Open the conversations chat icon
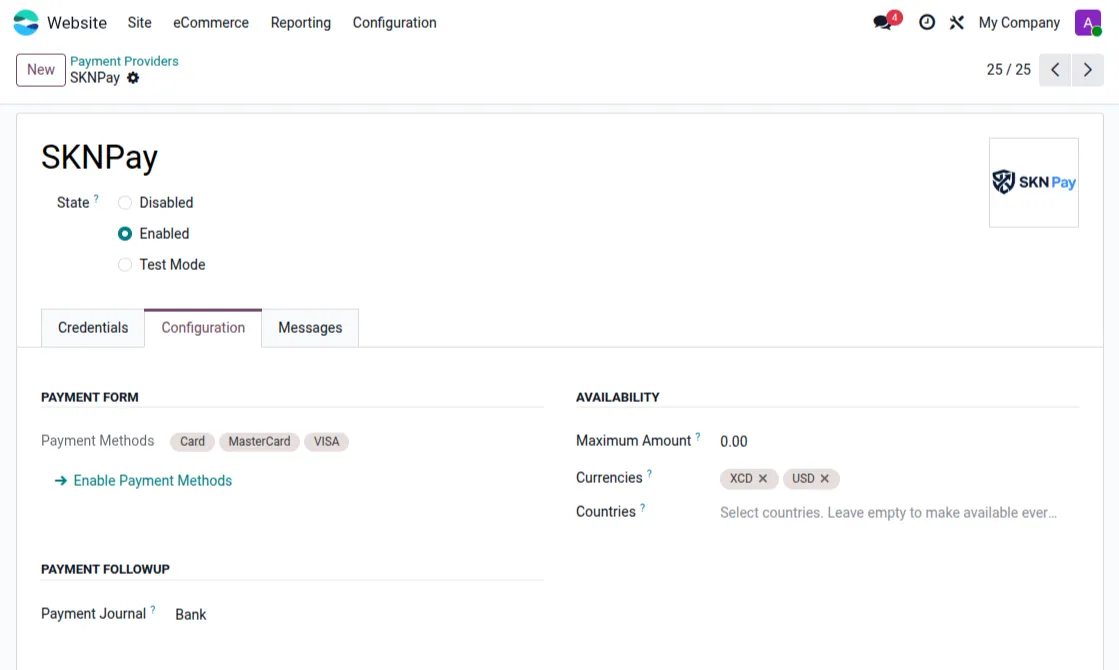 pyautogui.click(x=883, y=23)
